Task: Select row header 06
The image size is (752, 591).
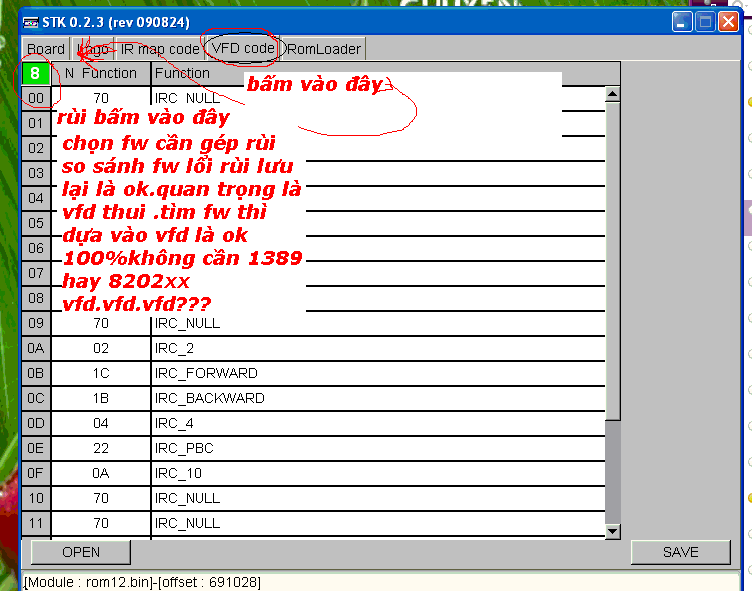Action: point(36,248)
